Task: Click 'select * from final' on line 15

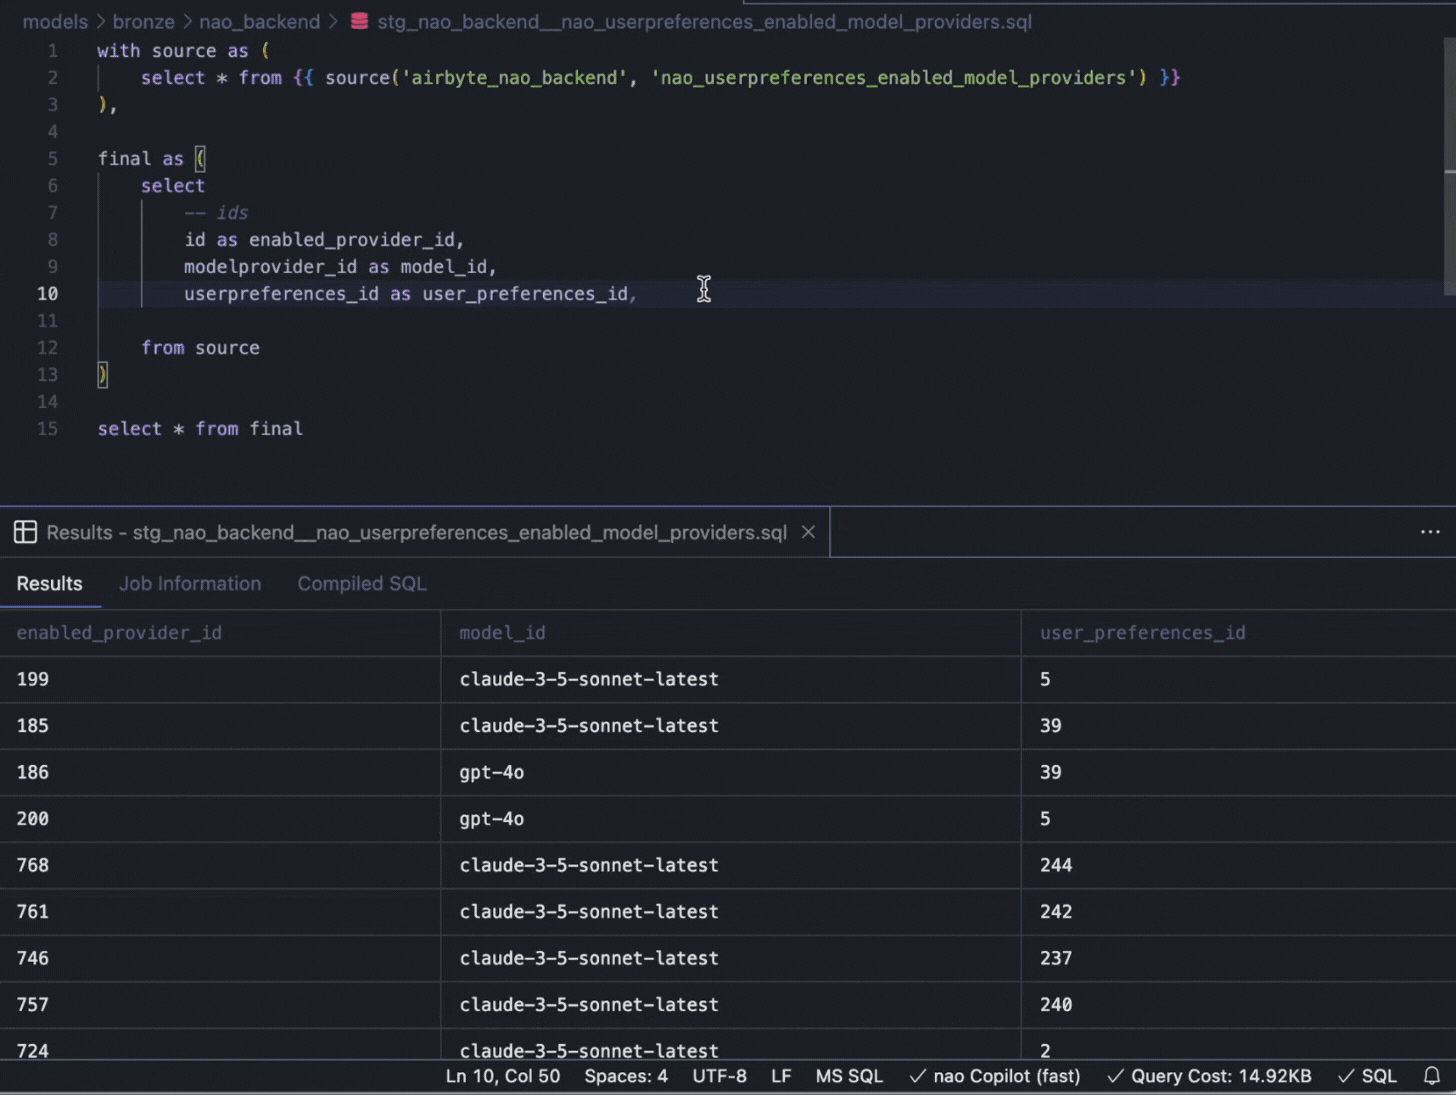Action: click(200, 428)
